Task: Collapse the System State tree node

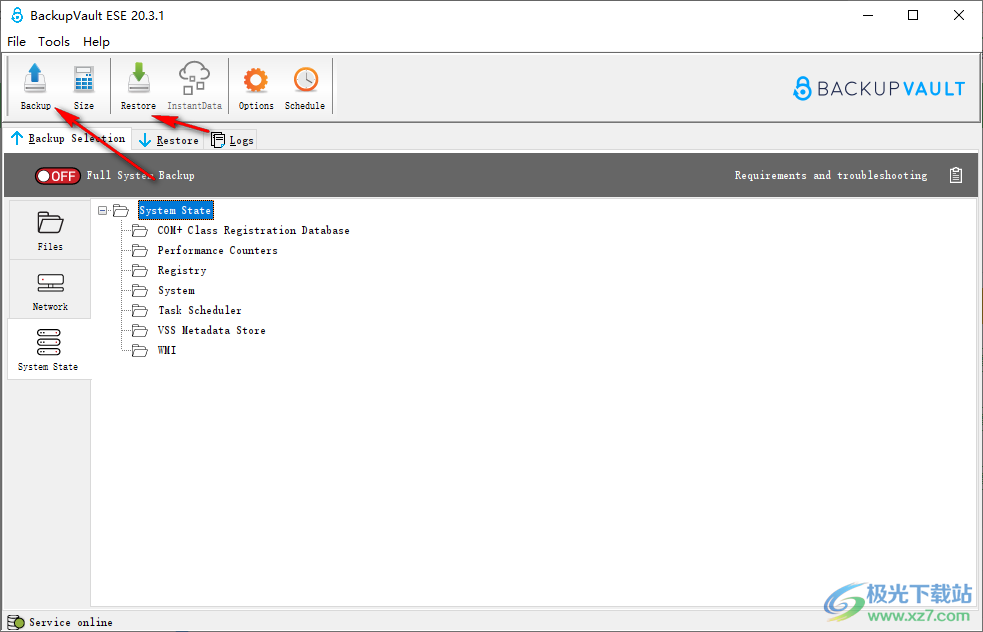Action: coord(103,211)
